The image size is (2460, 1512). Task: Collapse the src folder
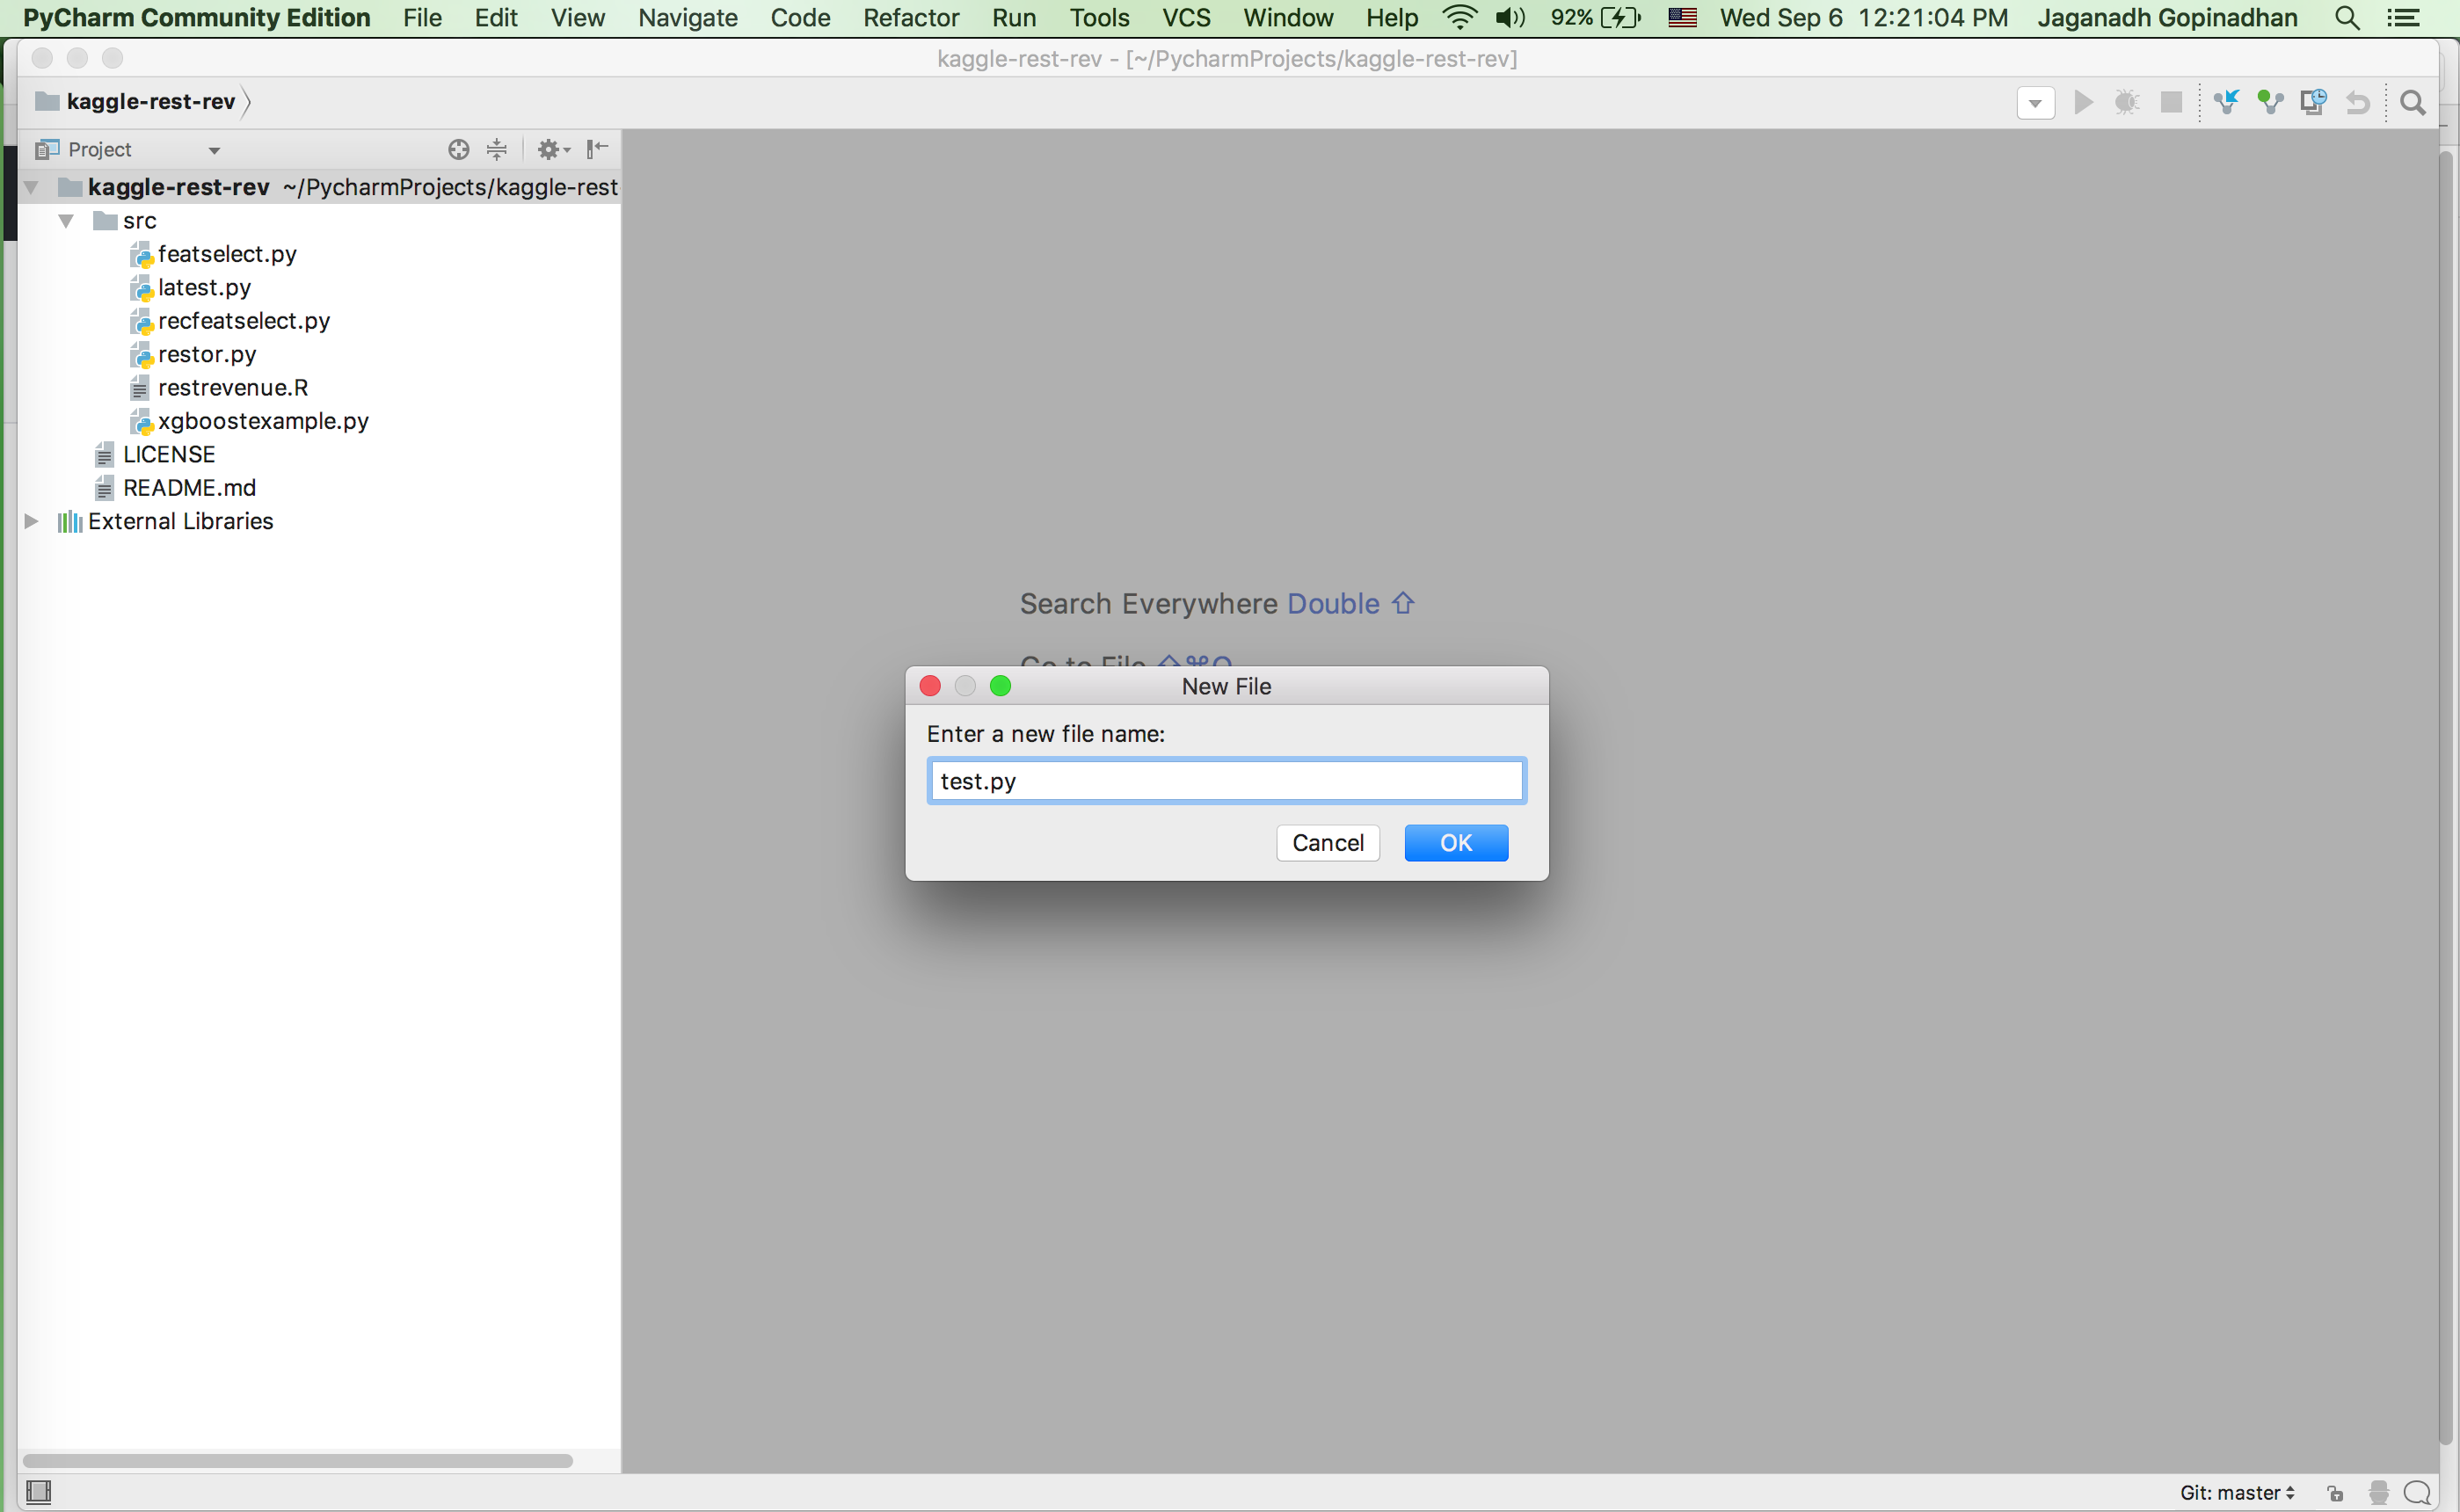click(x=66, y=221)
